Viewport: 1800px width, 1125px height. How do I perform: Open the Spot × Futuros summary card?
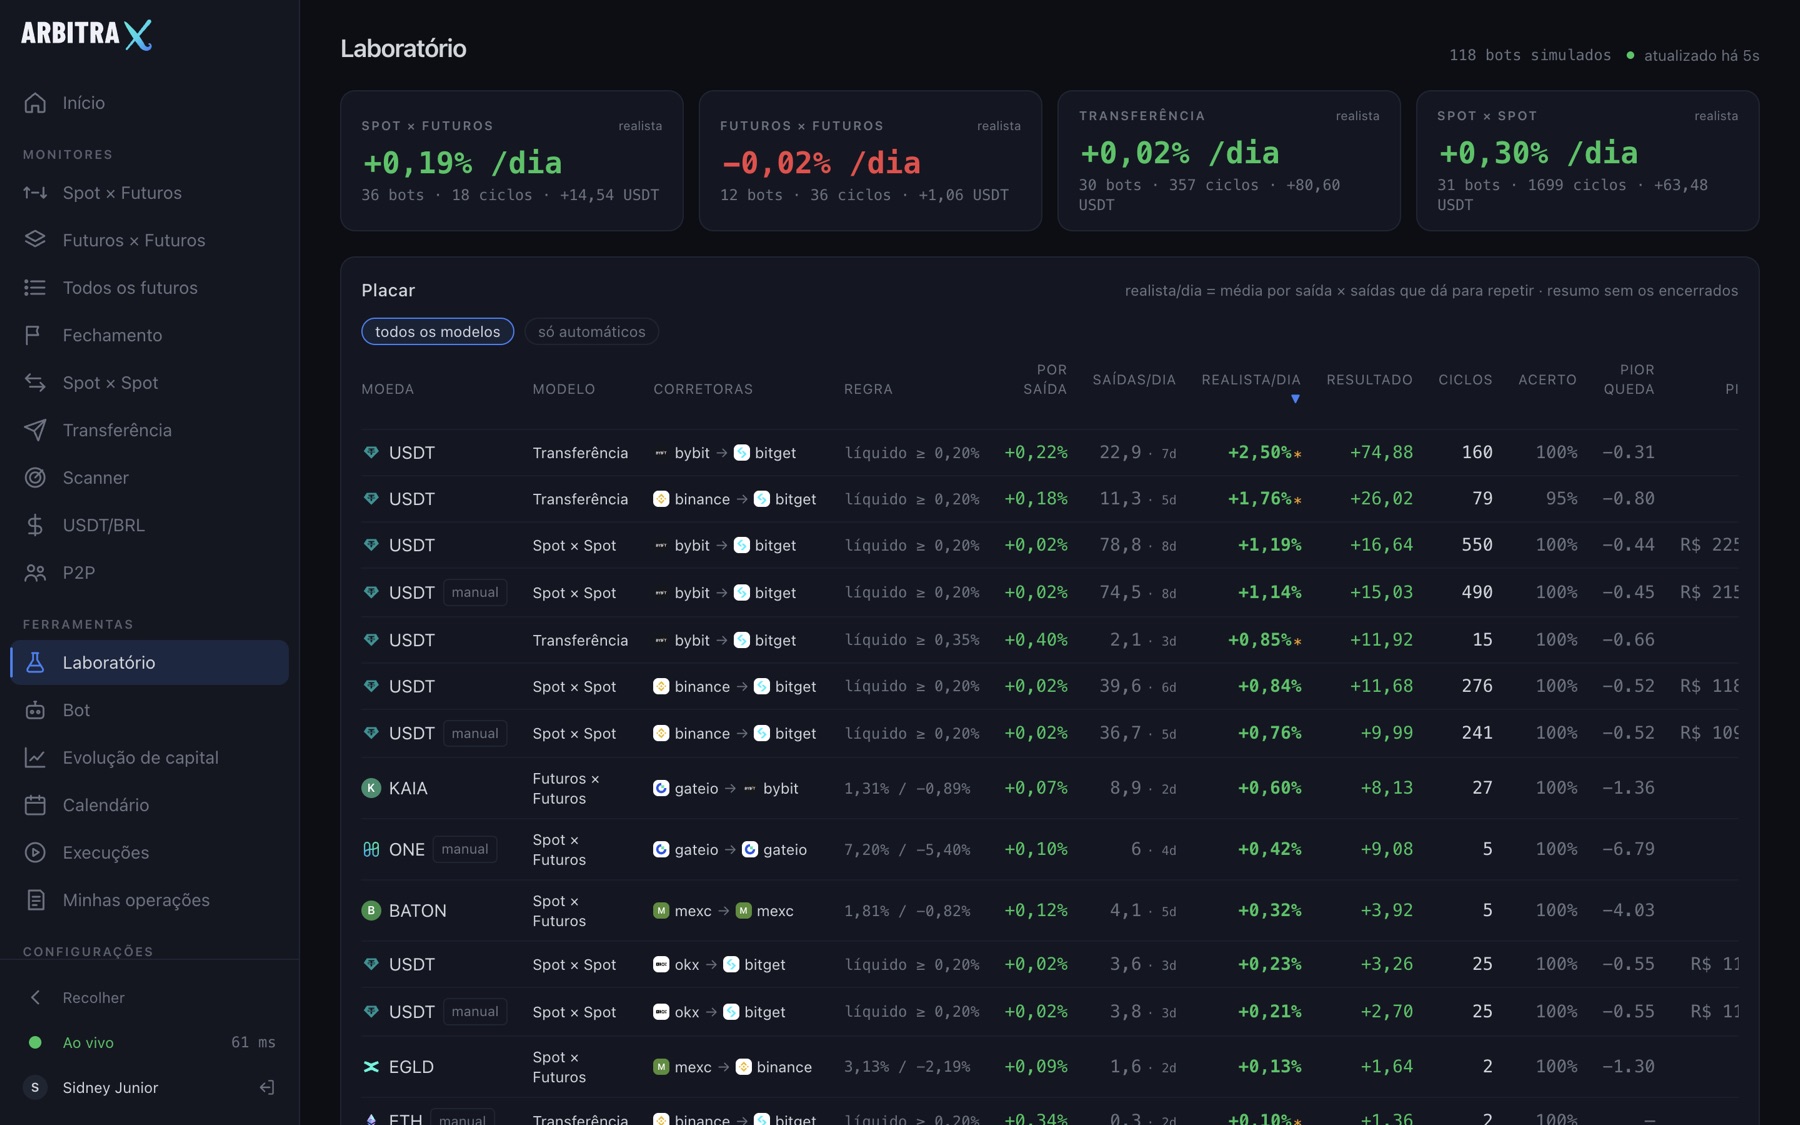pyautogui.click(x=512, y=161)
